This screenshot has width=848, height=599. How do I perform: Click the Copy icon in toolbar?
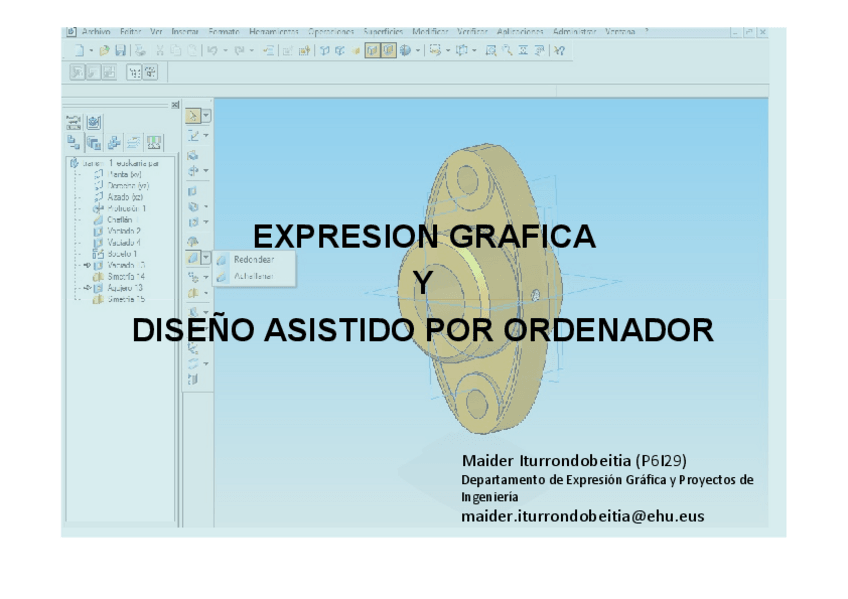pyautogui.click(x=176, y=51)
